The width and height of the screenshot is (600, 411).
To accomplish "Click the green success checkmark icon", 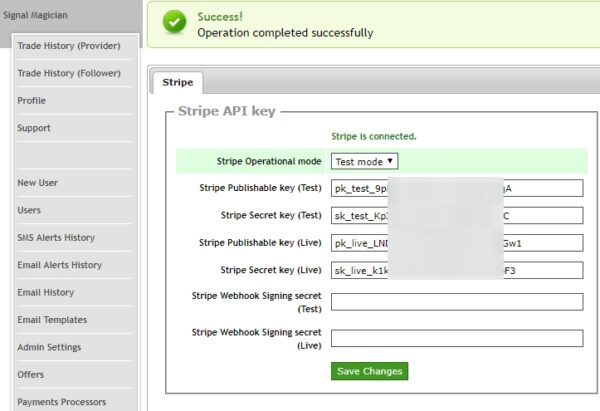I will click(x=174, y=23).
